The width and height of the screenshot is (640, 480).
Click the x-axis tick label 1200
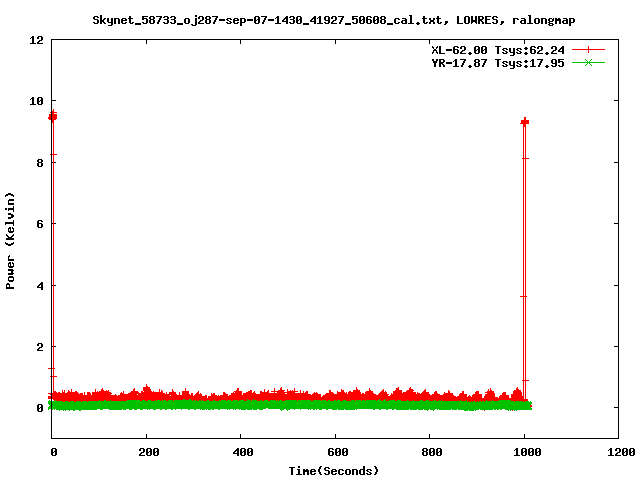(x=621, y=452)
